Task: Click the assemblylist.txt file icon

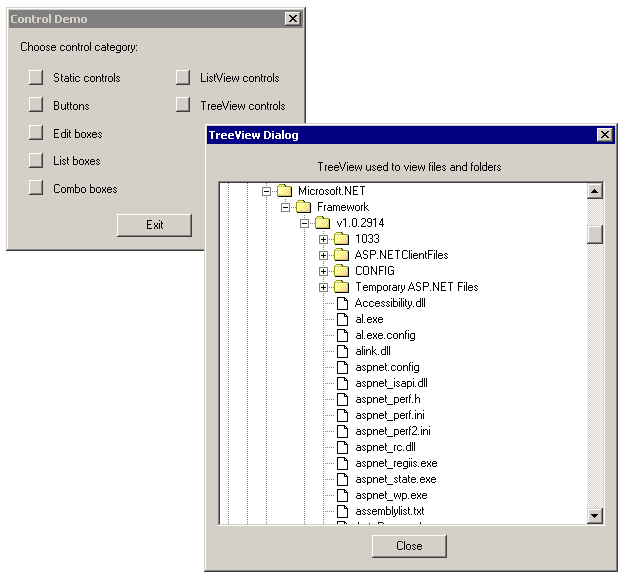Action: coord(342,511)
